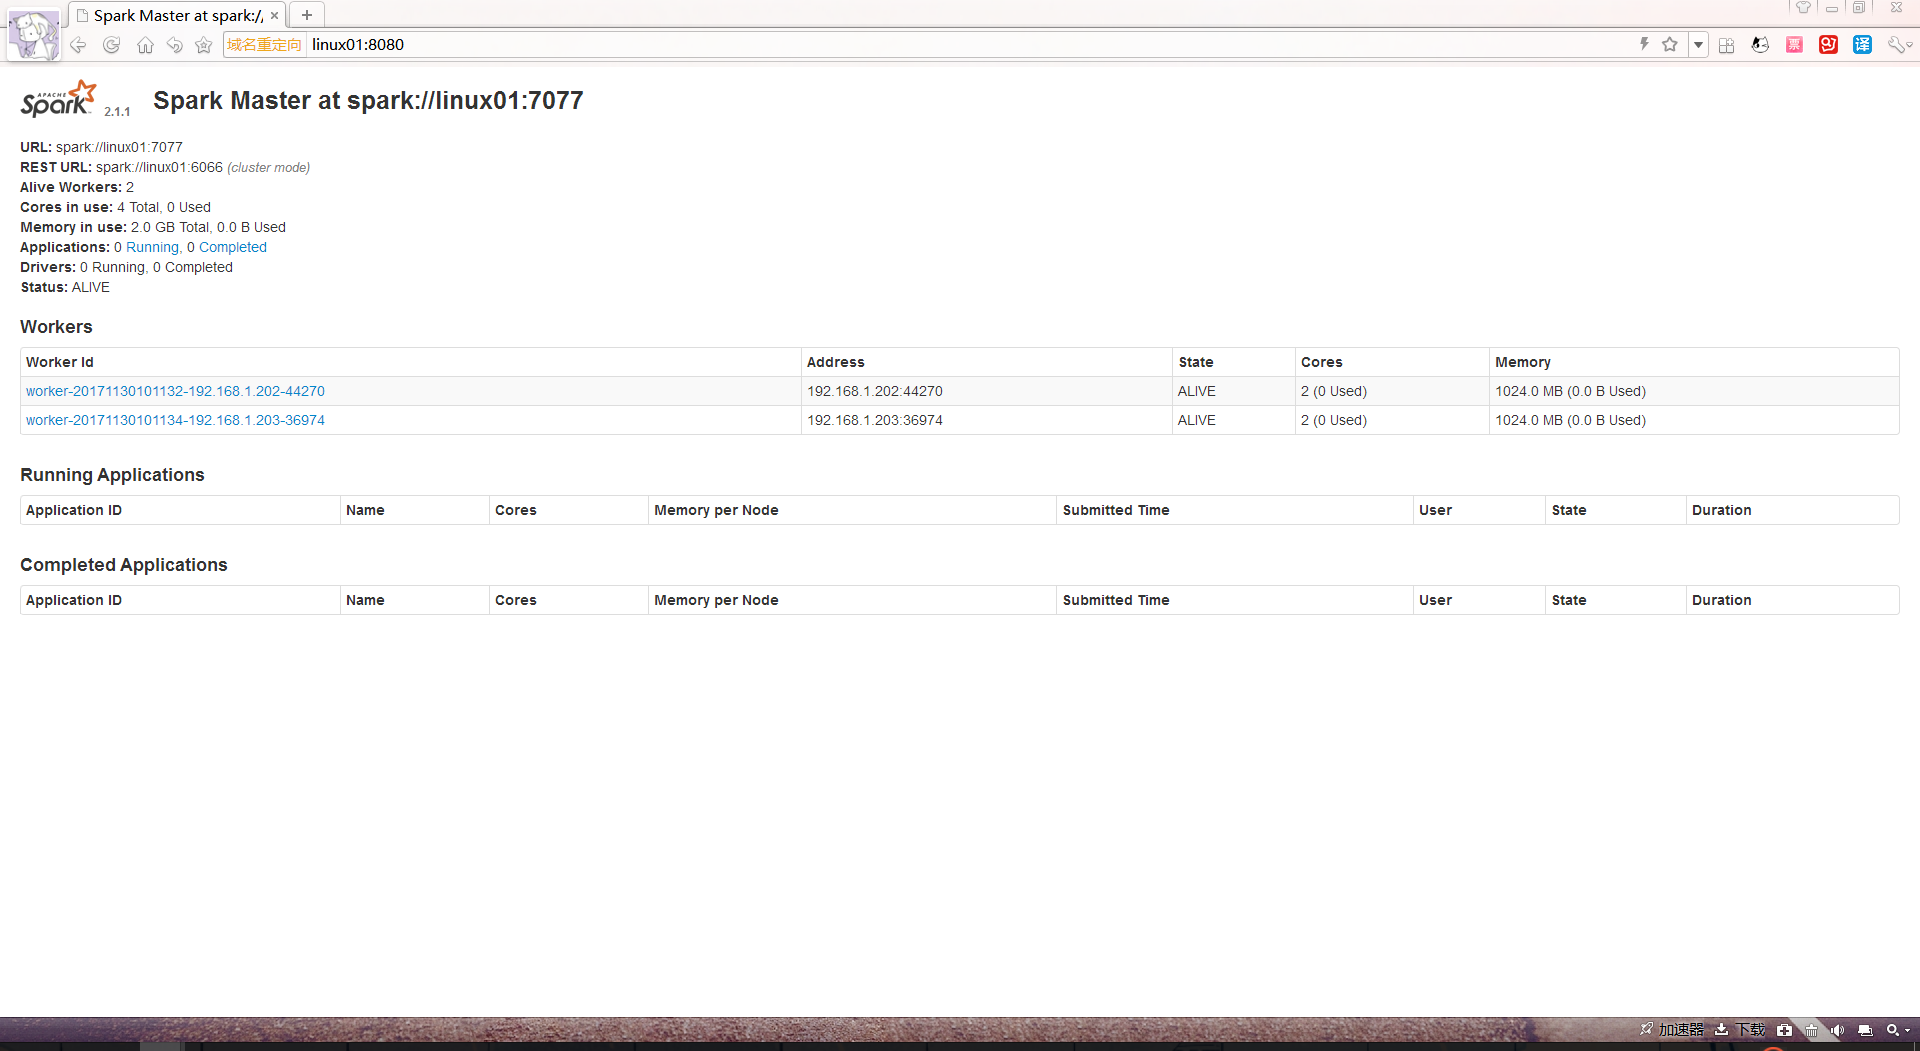Image resolution: width=1920 pixels, height=1051 pixels.
Task: Click the lightning speed-mode icon in address bar
Action: click(x=1644, y=44)
